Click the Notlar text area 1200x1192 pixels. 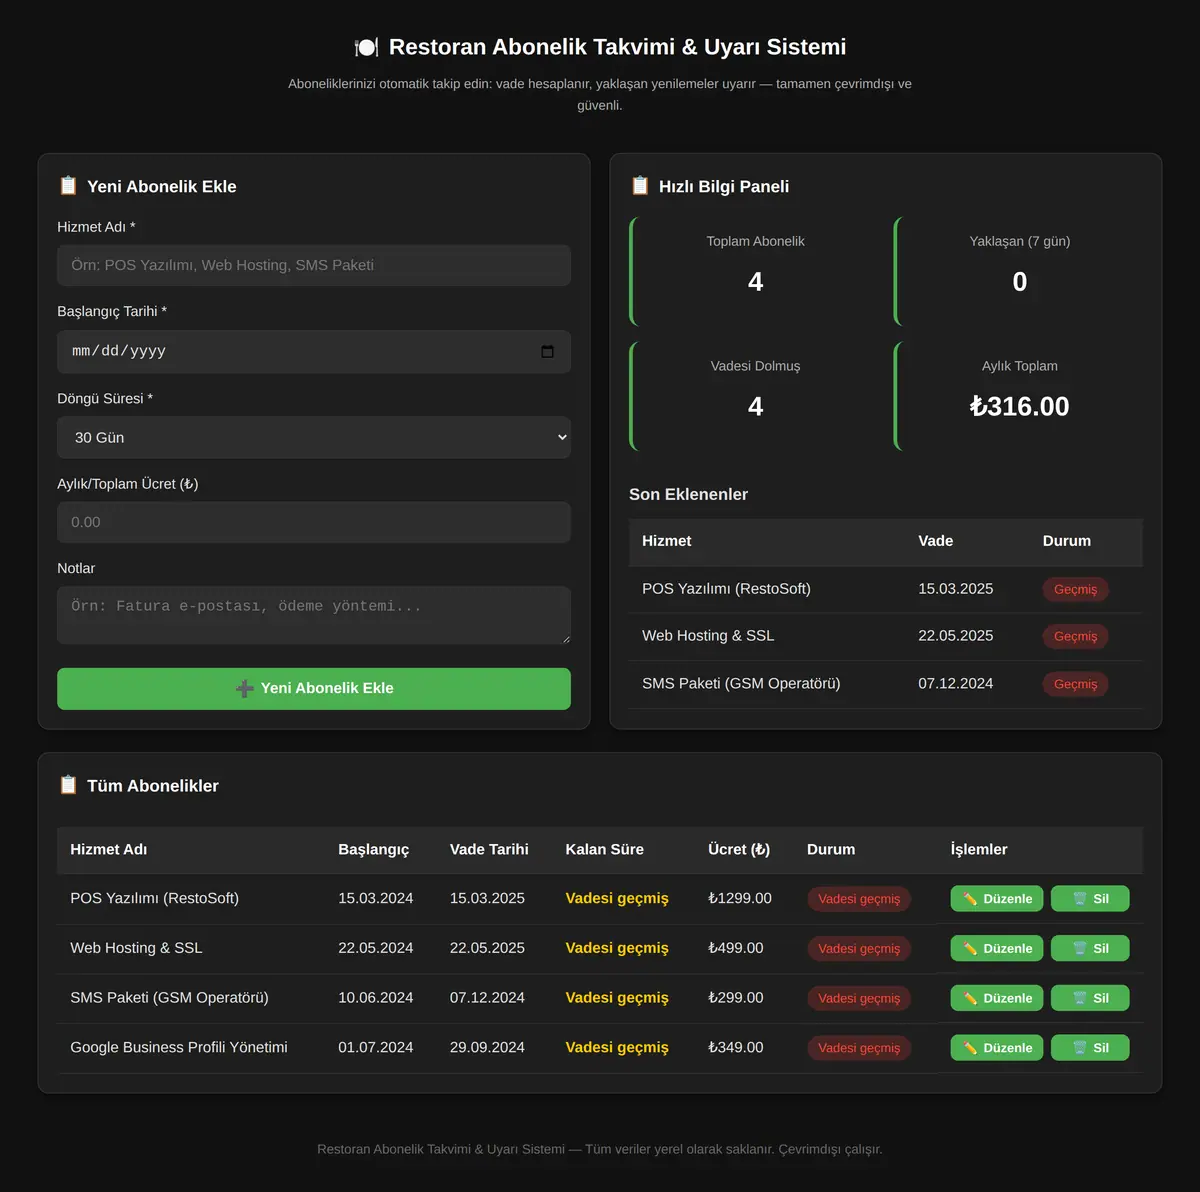(314, 615)
